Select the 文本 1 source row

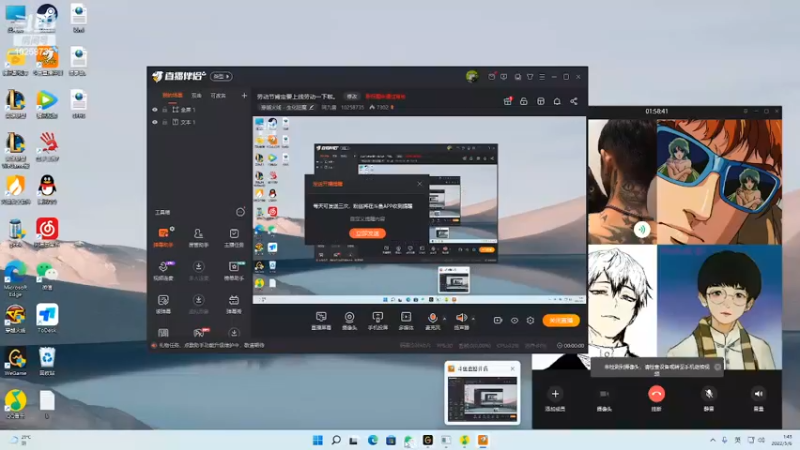pyautogui.click(x=199, y=122)
